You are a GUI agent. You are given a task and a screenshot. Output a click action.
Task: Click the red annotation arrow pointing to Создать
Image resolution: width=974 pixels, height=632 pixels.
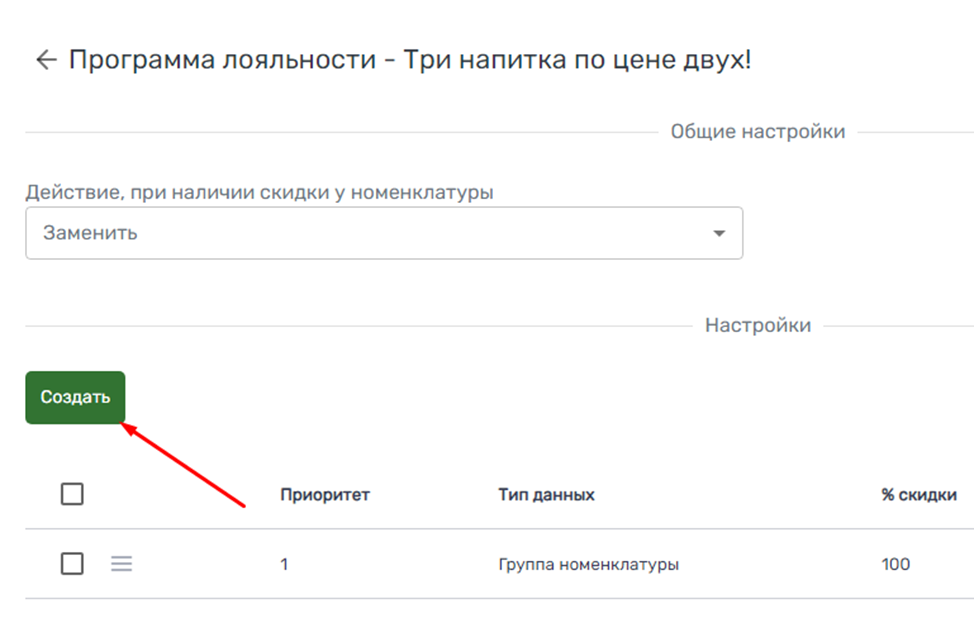click(183, 464)
